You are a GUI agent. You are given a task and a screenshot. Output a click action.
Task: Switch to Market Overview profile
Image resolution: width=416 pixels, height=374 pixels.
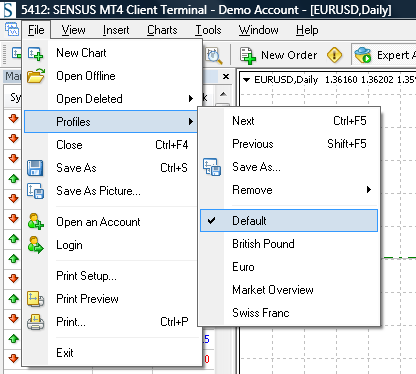(x=289, y=290)
